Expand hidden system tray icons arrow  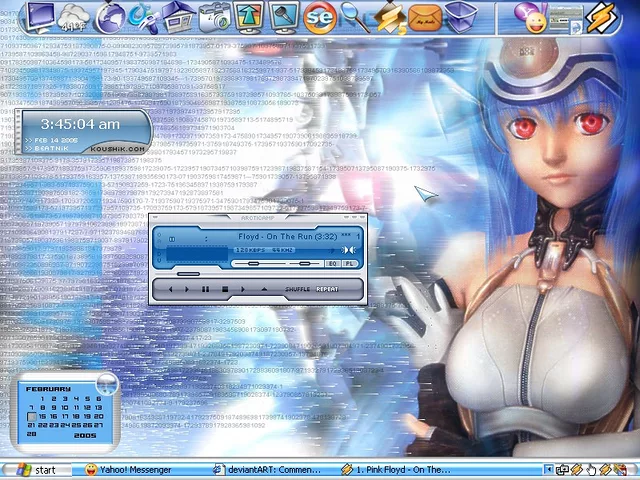(x=549, y=470)
